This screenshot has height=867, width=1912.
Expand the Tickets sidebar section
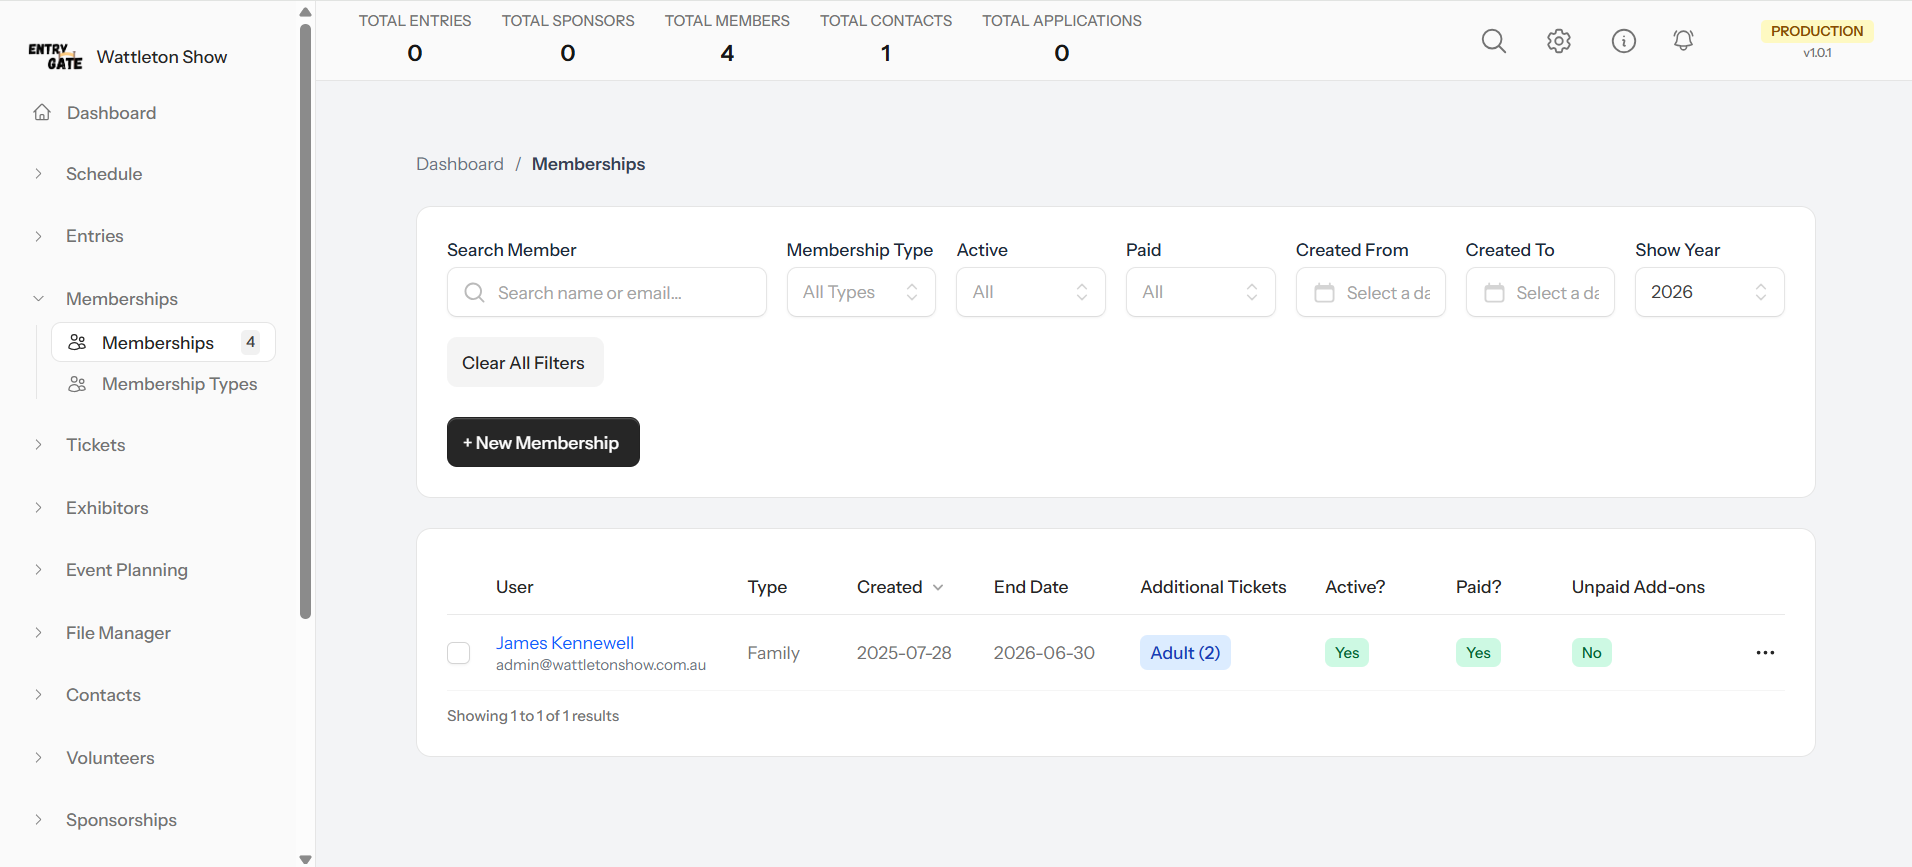pos(96,445)
